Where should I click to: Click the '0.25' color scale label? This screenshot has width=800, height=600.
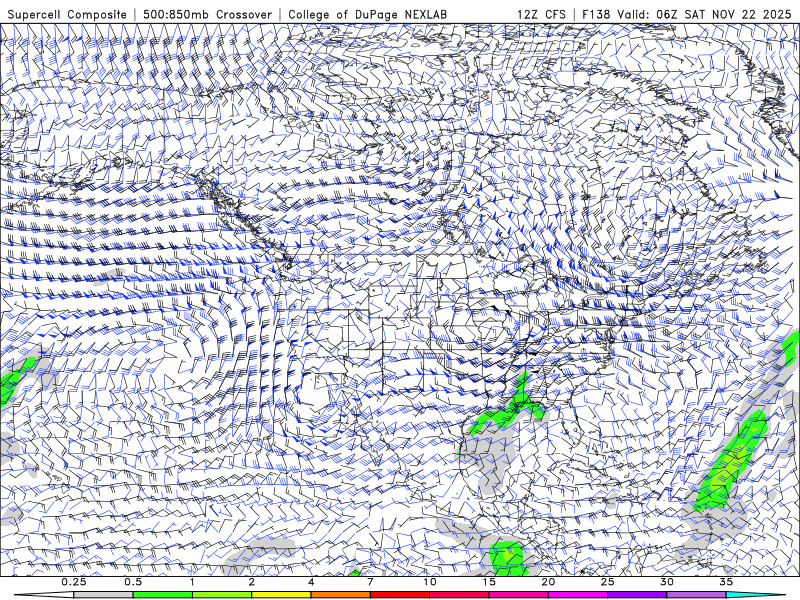click(73, 582)
